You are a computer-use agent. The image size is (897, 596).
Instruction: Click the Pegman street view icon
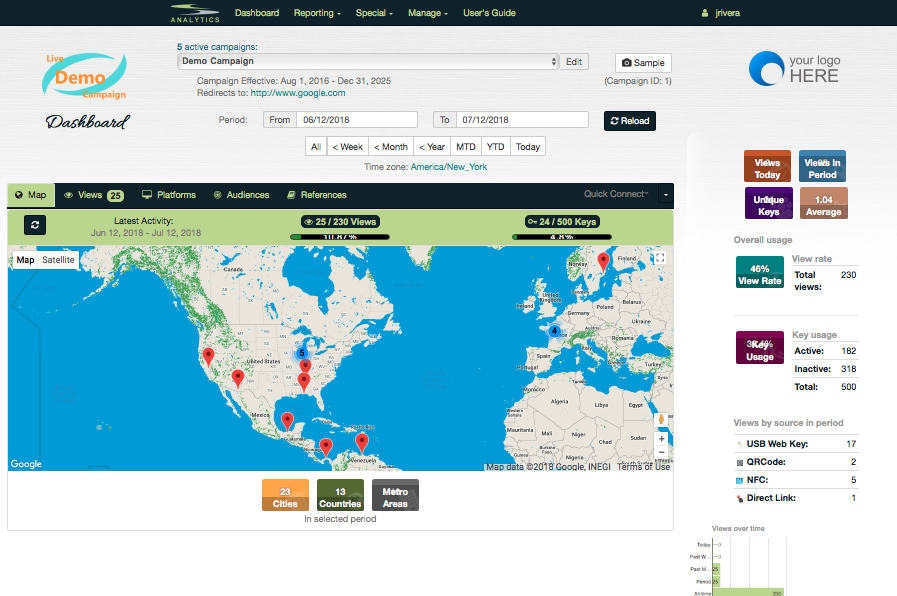[661, 418]
